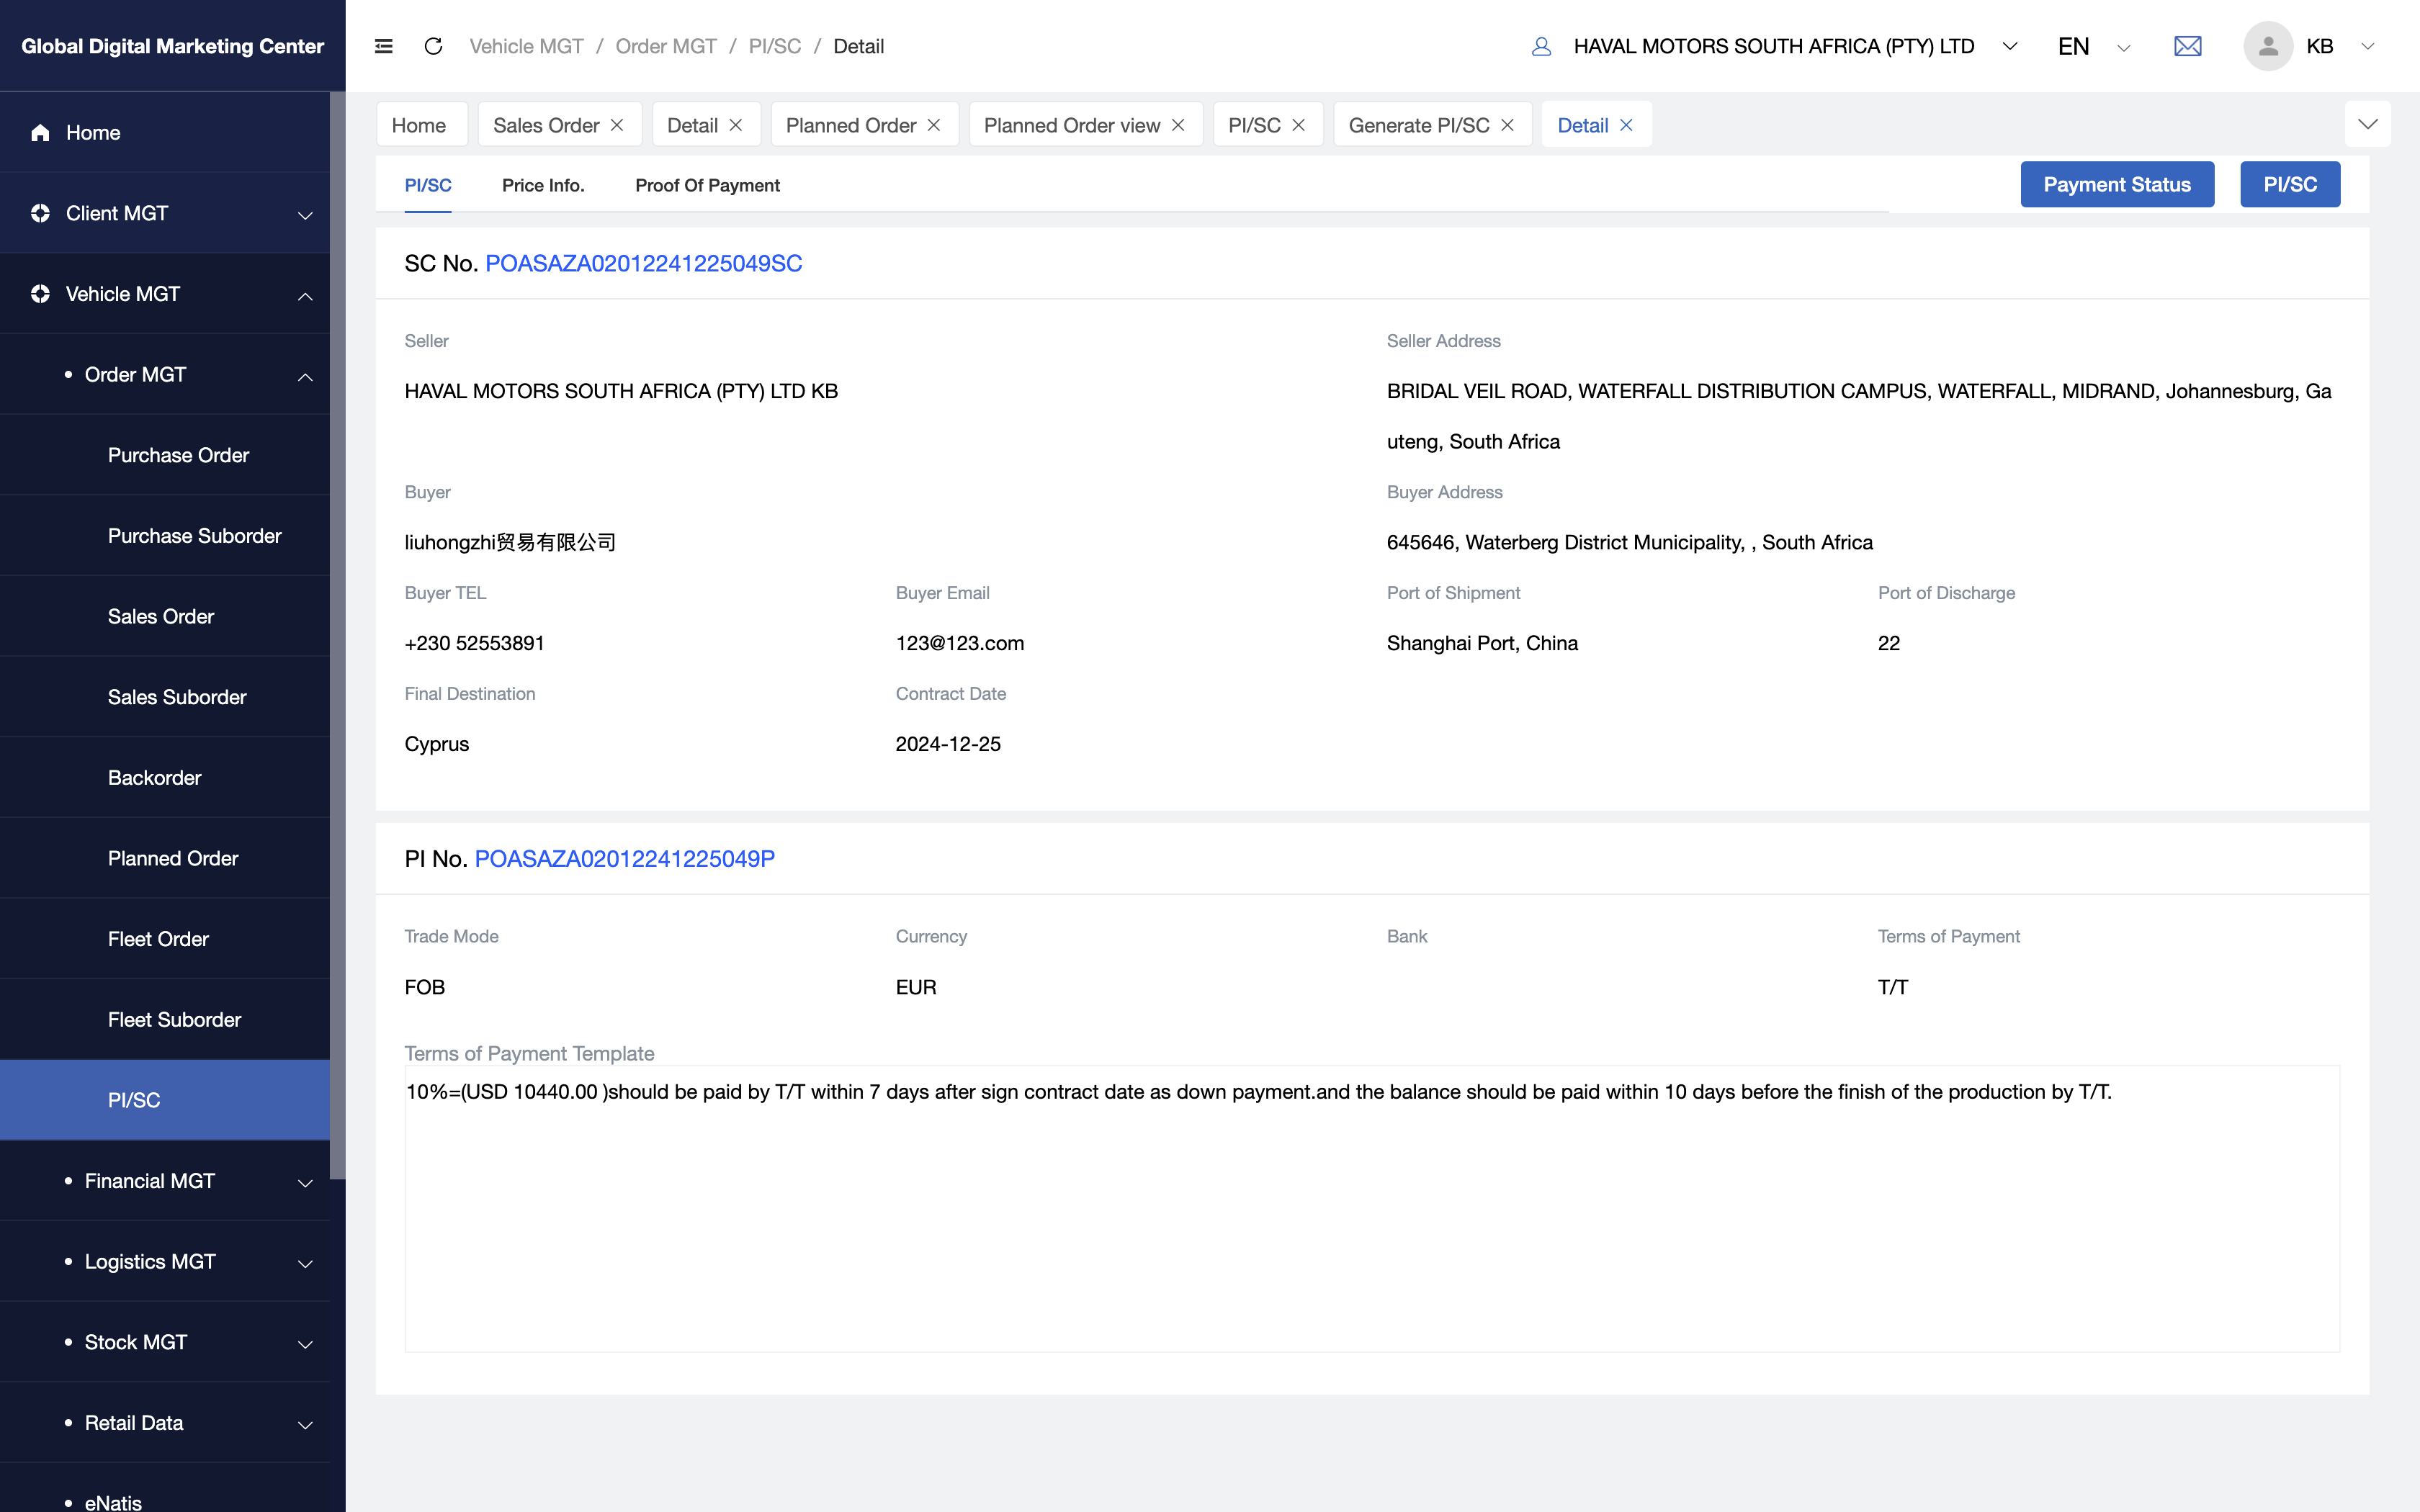Click the dealer user profile icon

1541,46
